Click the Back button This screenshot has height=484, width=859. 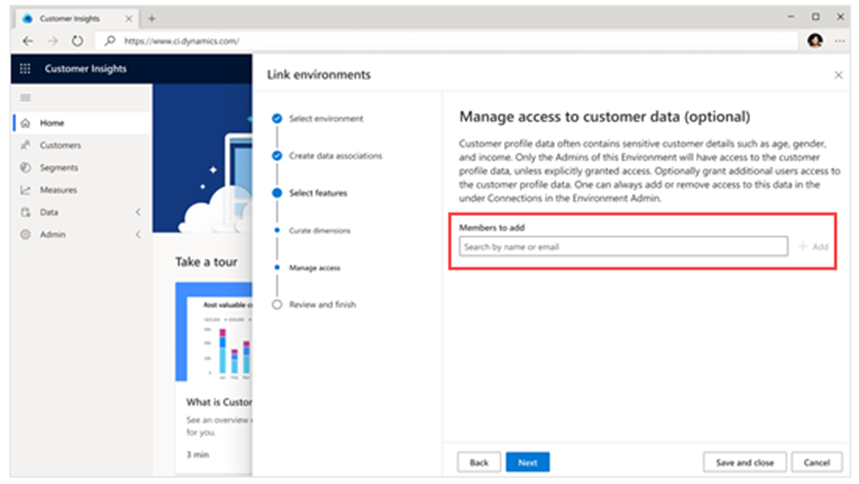coord(479,463)
